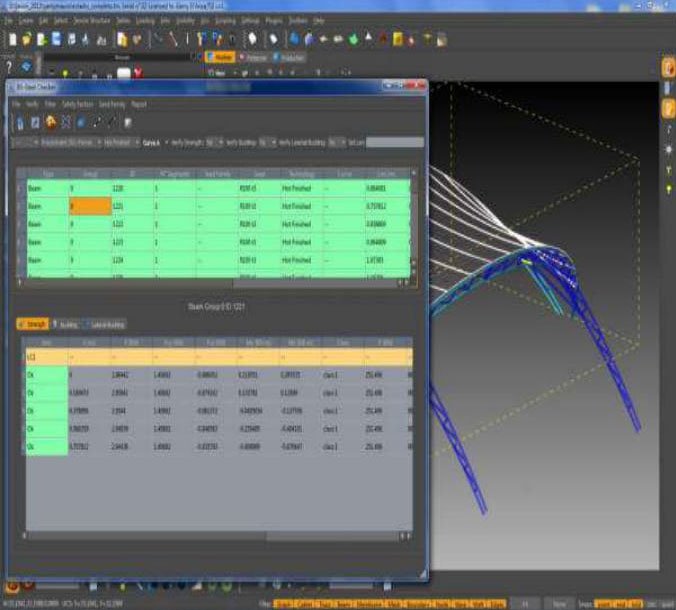Open the Verify Lateral Buckling dropdown

335,143
